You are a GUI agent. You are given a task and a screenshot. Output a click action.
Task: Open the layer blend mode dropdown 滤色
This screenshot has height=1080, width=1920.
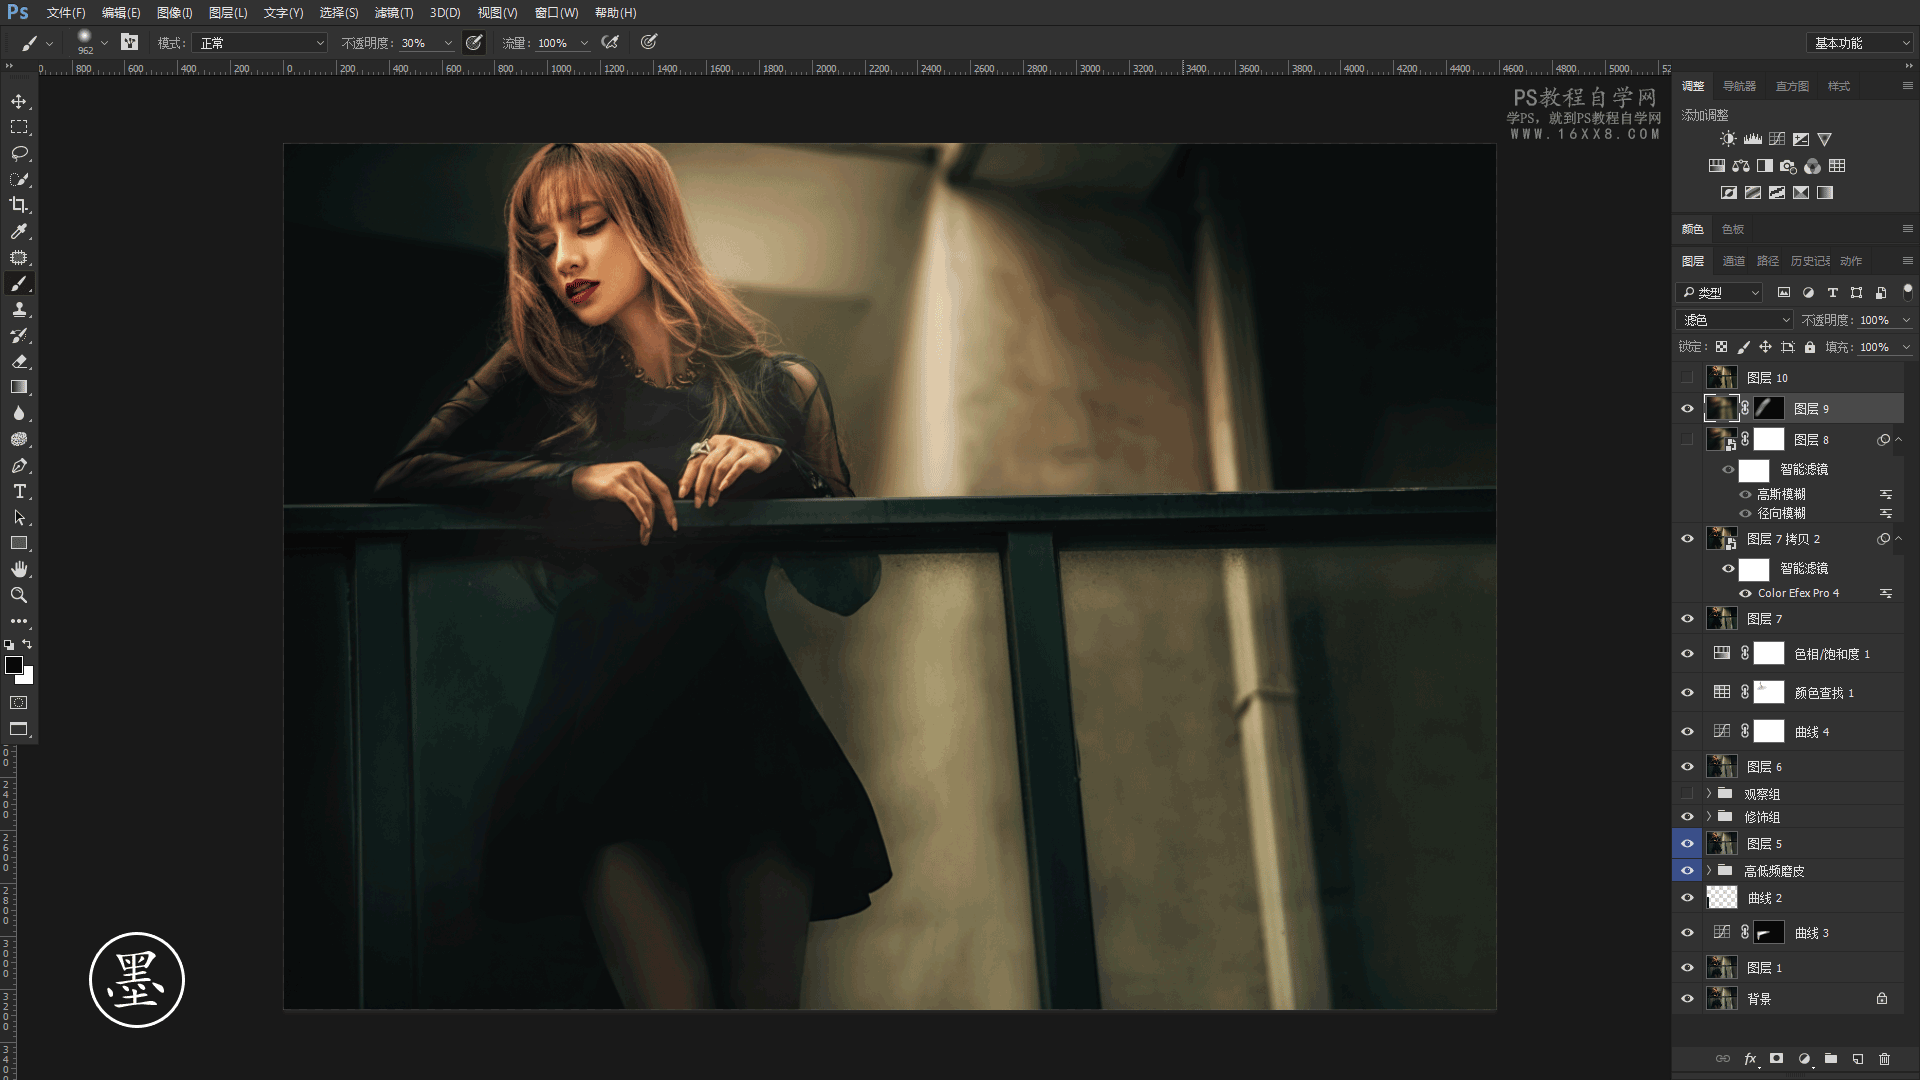[1734, 320]
